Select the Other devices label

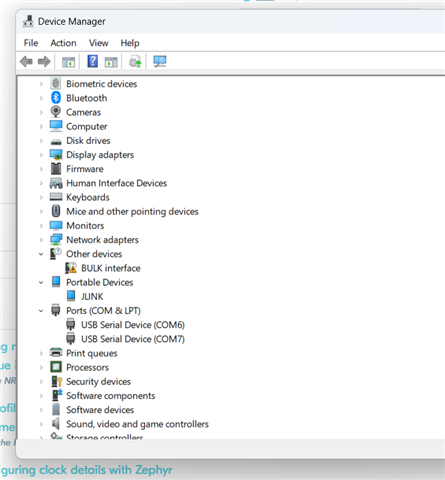point(94,254)
